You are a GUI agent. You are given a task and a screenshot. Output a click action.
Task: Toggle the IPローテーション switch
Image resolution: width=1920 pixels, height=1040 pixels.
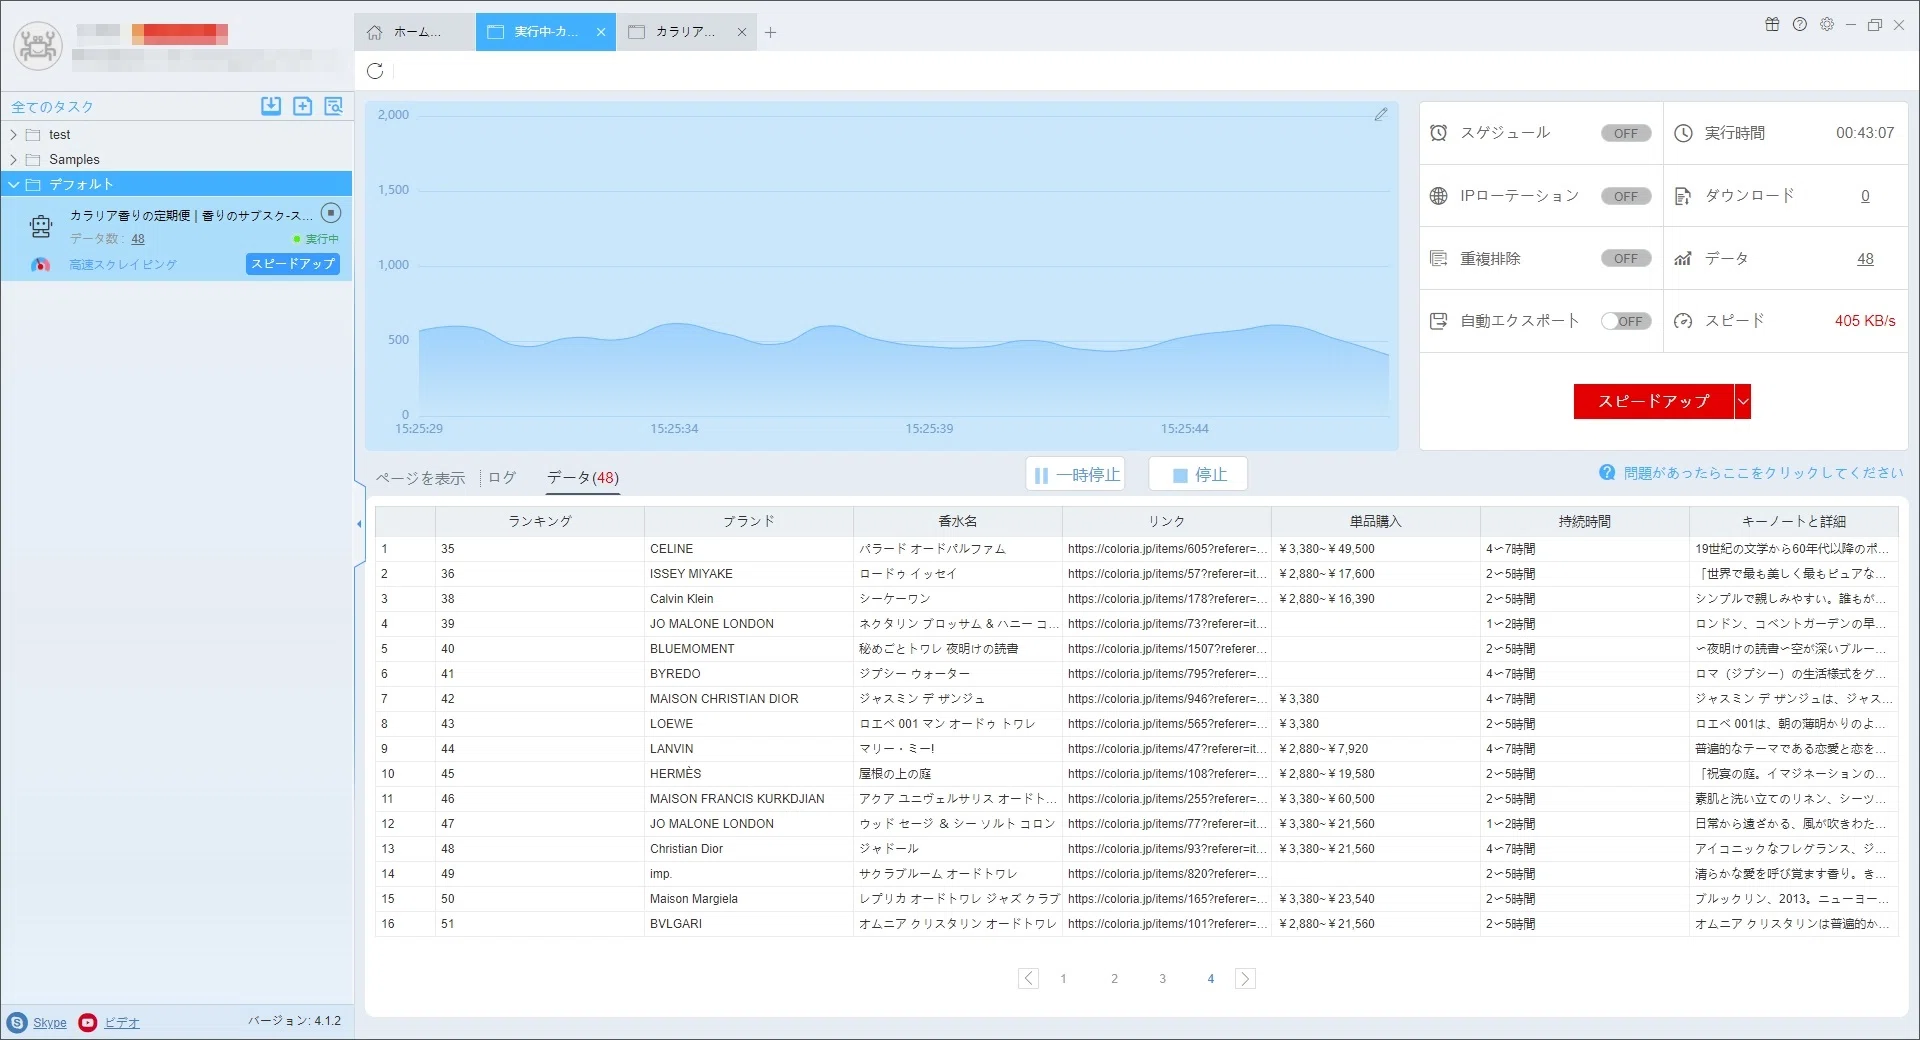click(1626, 196)
